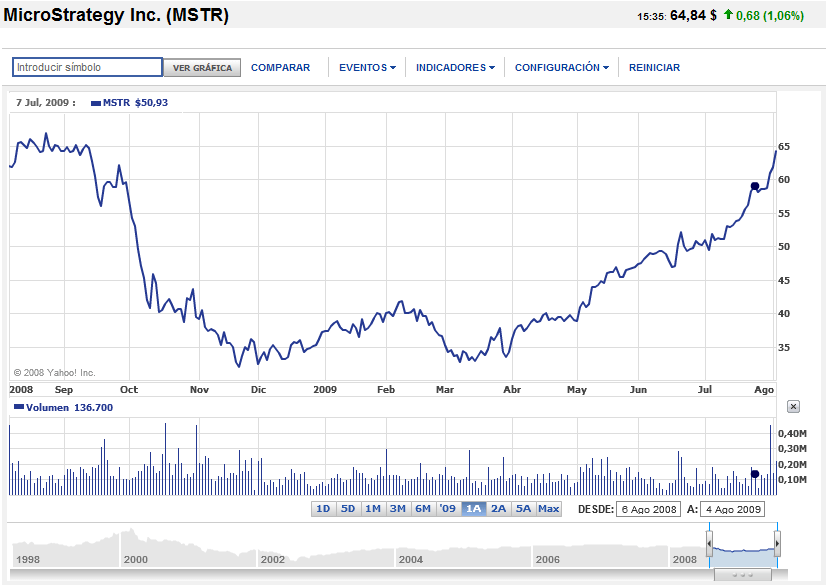Click the Desde start date field

pyautogui.click(x=647, y=509)
